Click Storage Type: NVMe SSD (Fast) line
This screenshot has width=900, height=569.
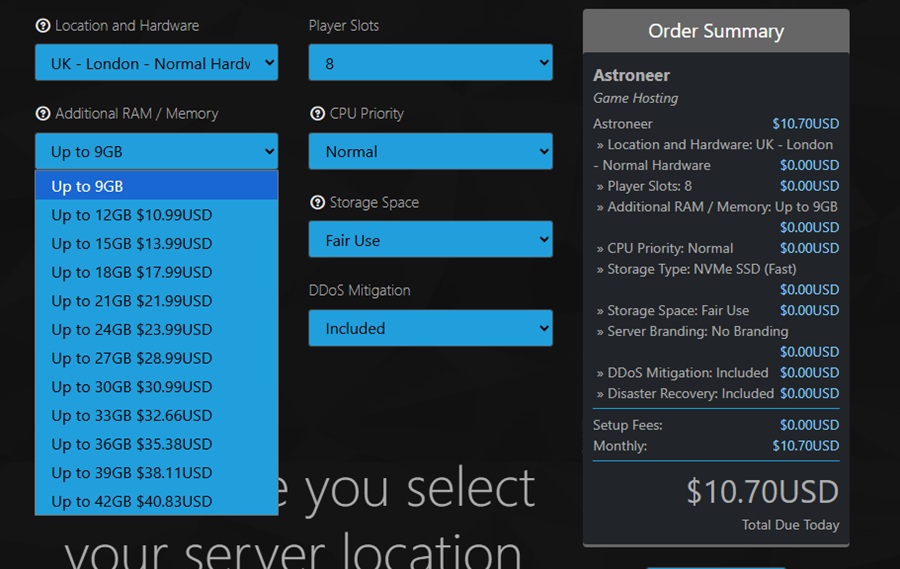click(716, 279)
